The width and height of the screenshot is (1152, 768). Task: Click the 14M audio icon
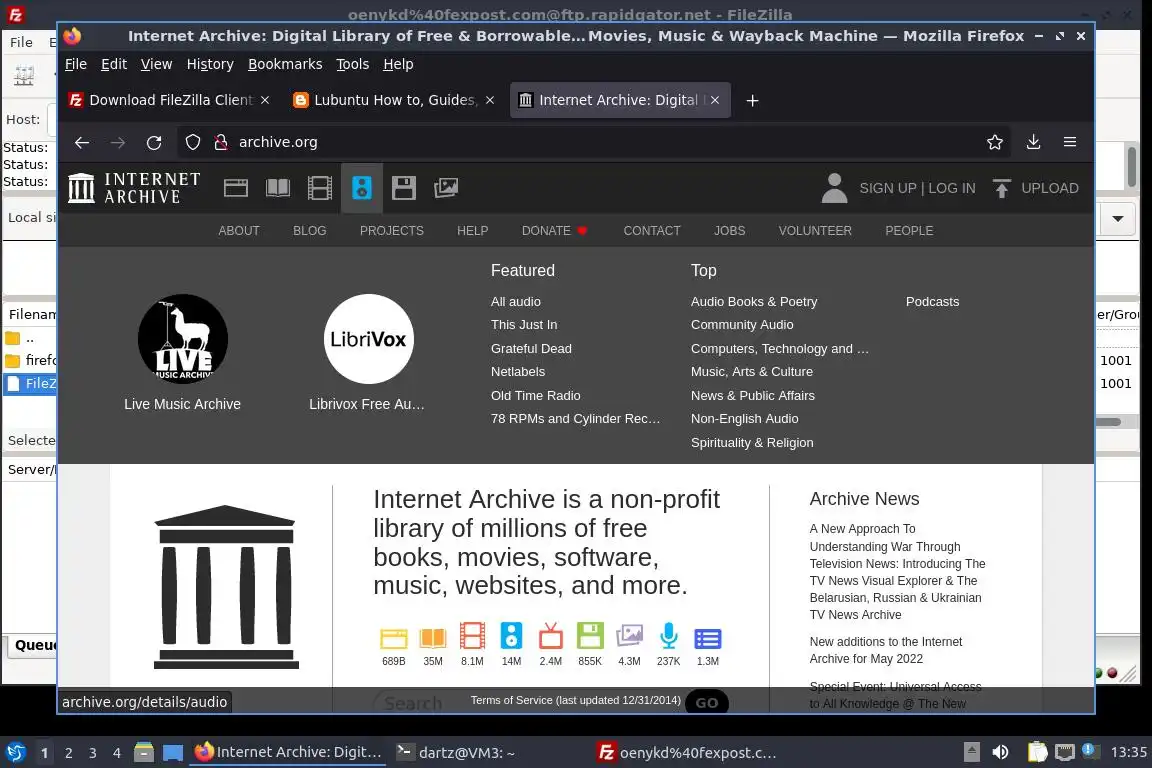[511, 636]
